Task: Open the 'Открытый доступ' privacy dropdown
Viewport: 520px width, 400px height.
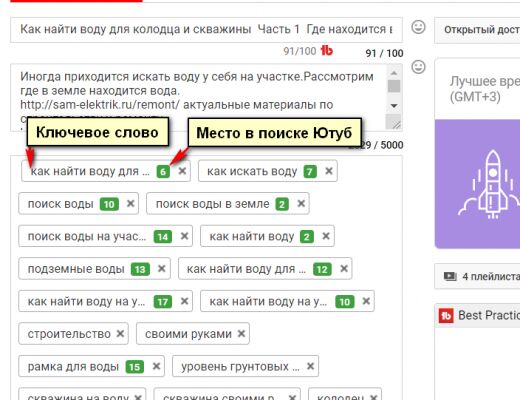Action: tap(477, 30)
